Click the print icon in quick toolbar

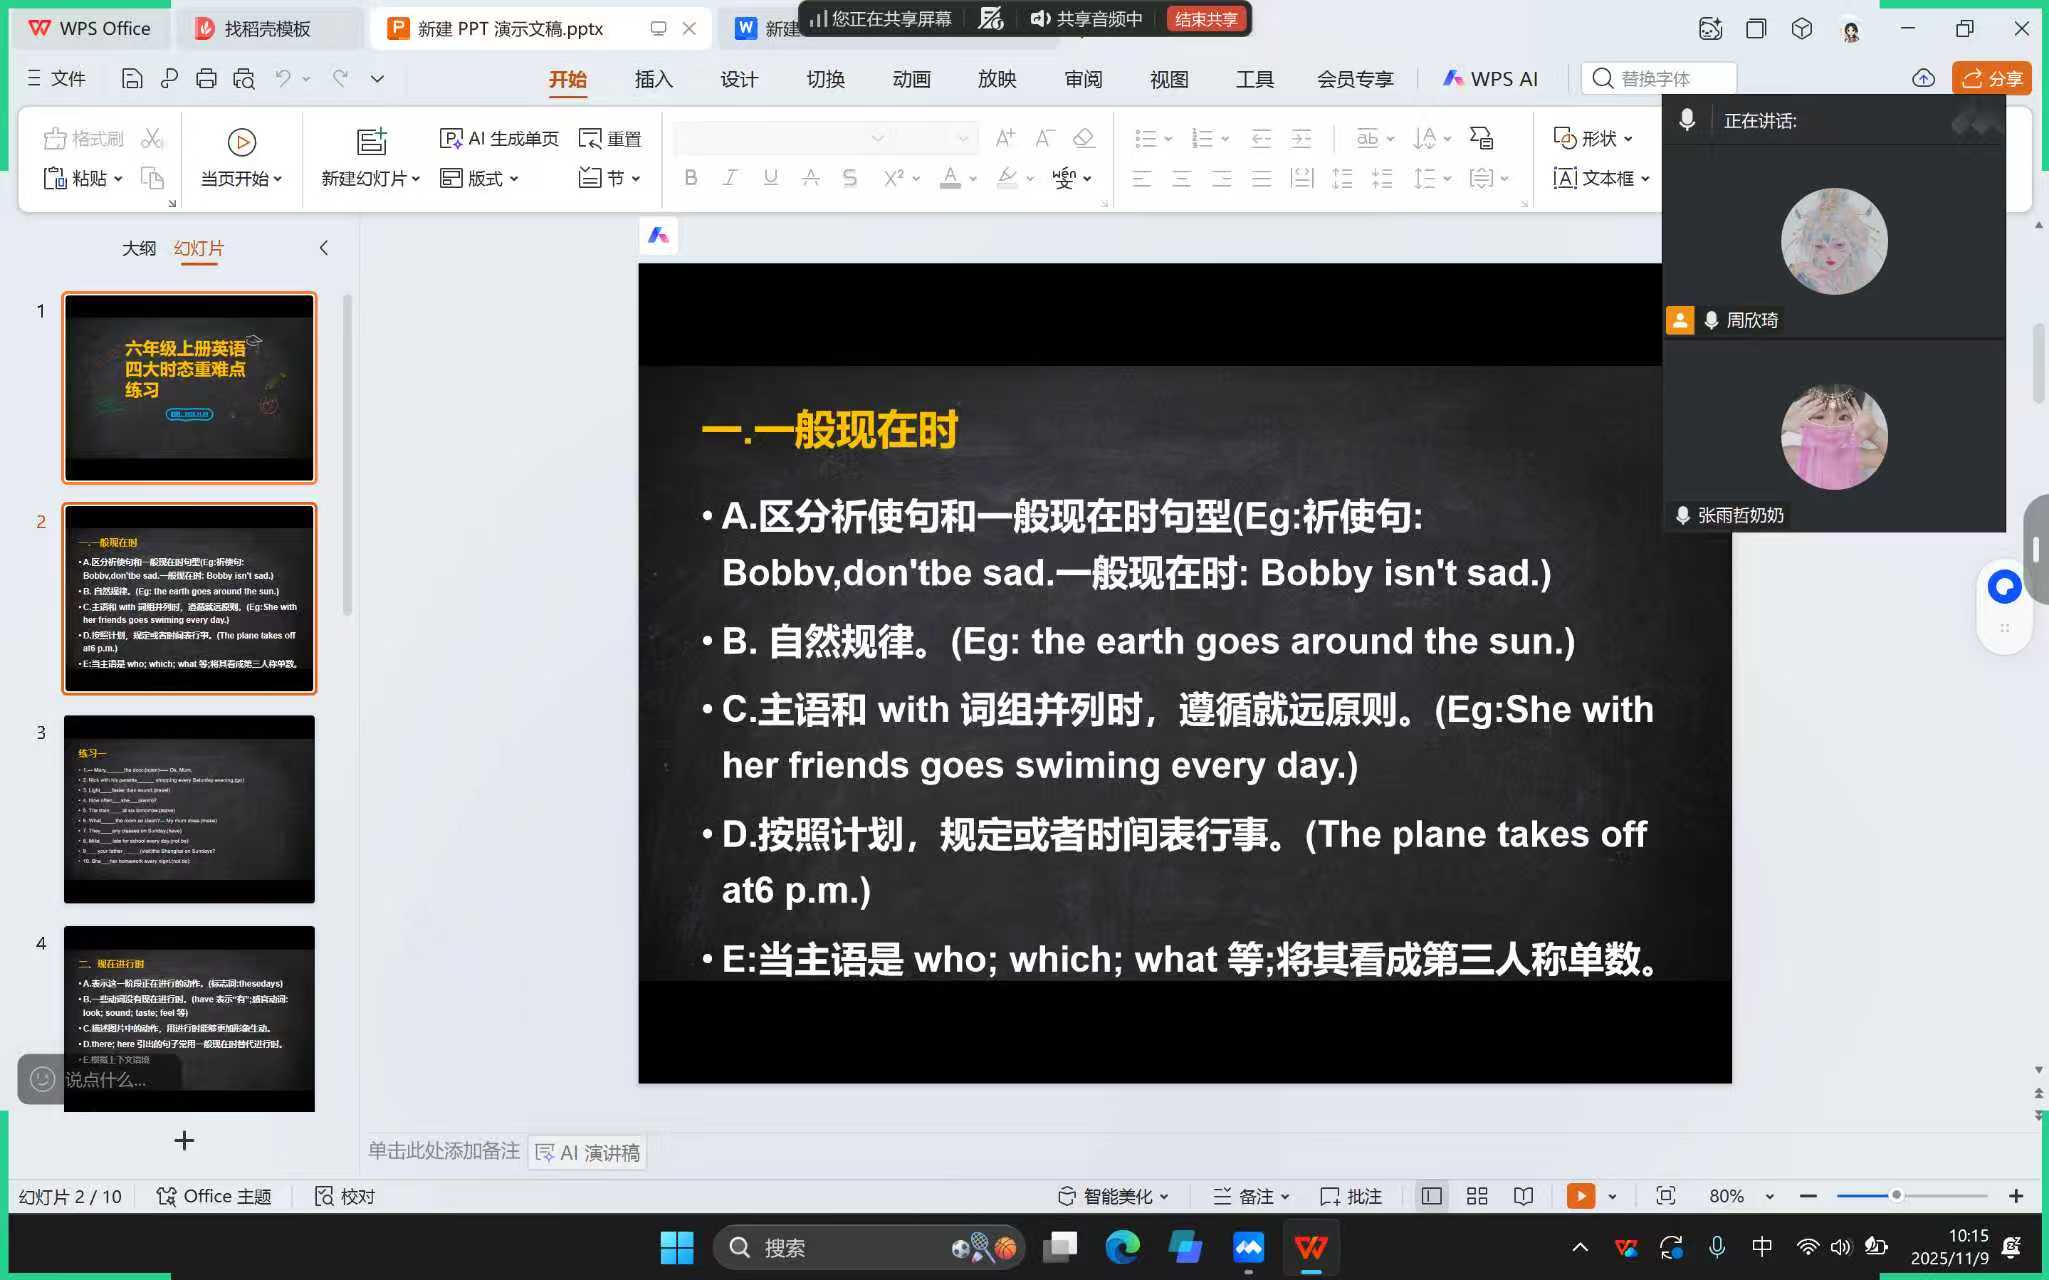(x=206, y=78)
